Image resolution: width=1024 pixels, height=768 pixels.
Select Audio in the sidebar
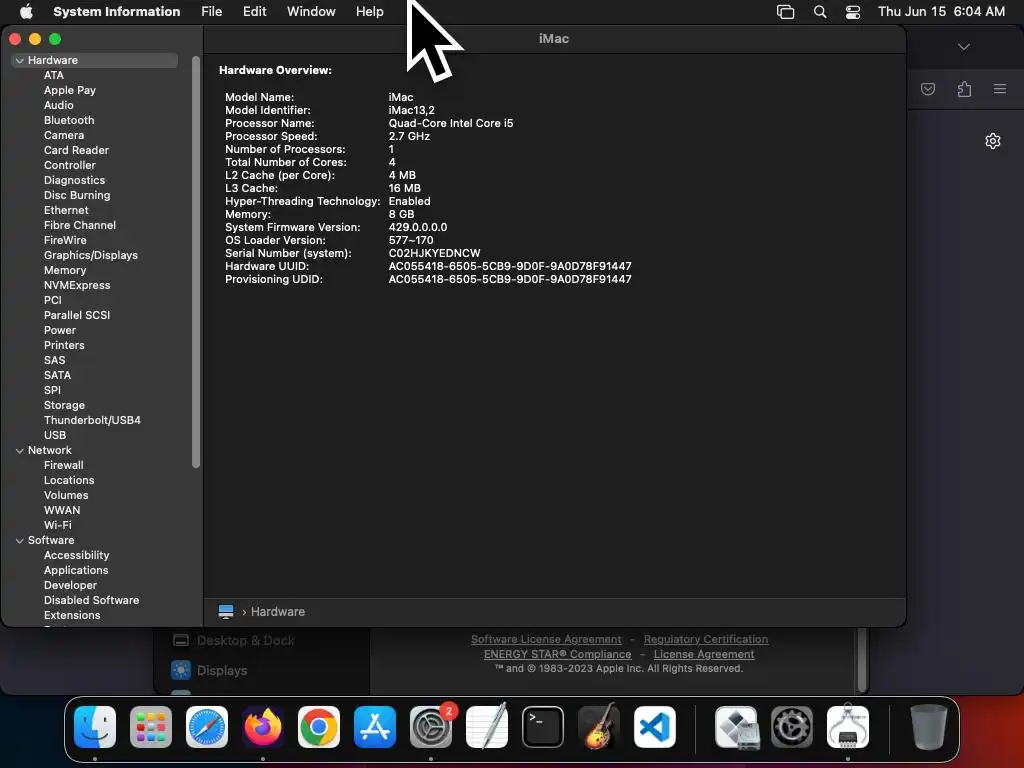pos(59,105)
